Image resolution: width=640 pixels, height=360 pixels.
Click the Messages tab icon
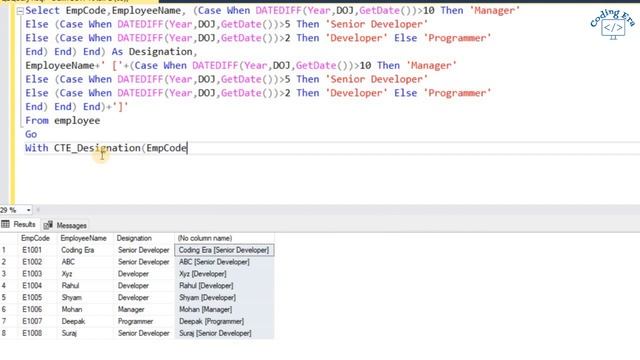pyautogui.click(x=48, y=225)
